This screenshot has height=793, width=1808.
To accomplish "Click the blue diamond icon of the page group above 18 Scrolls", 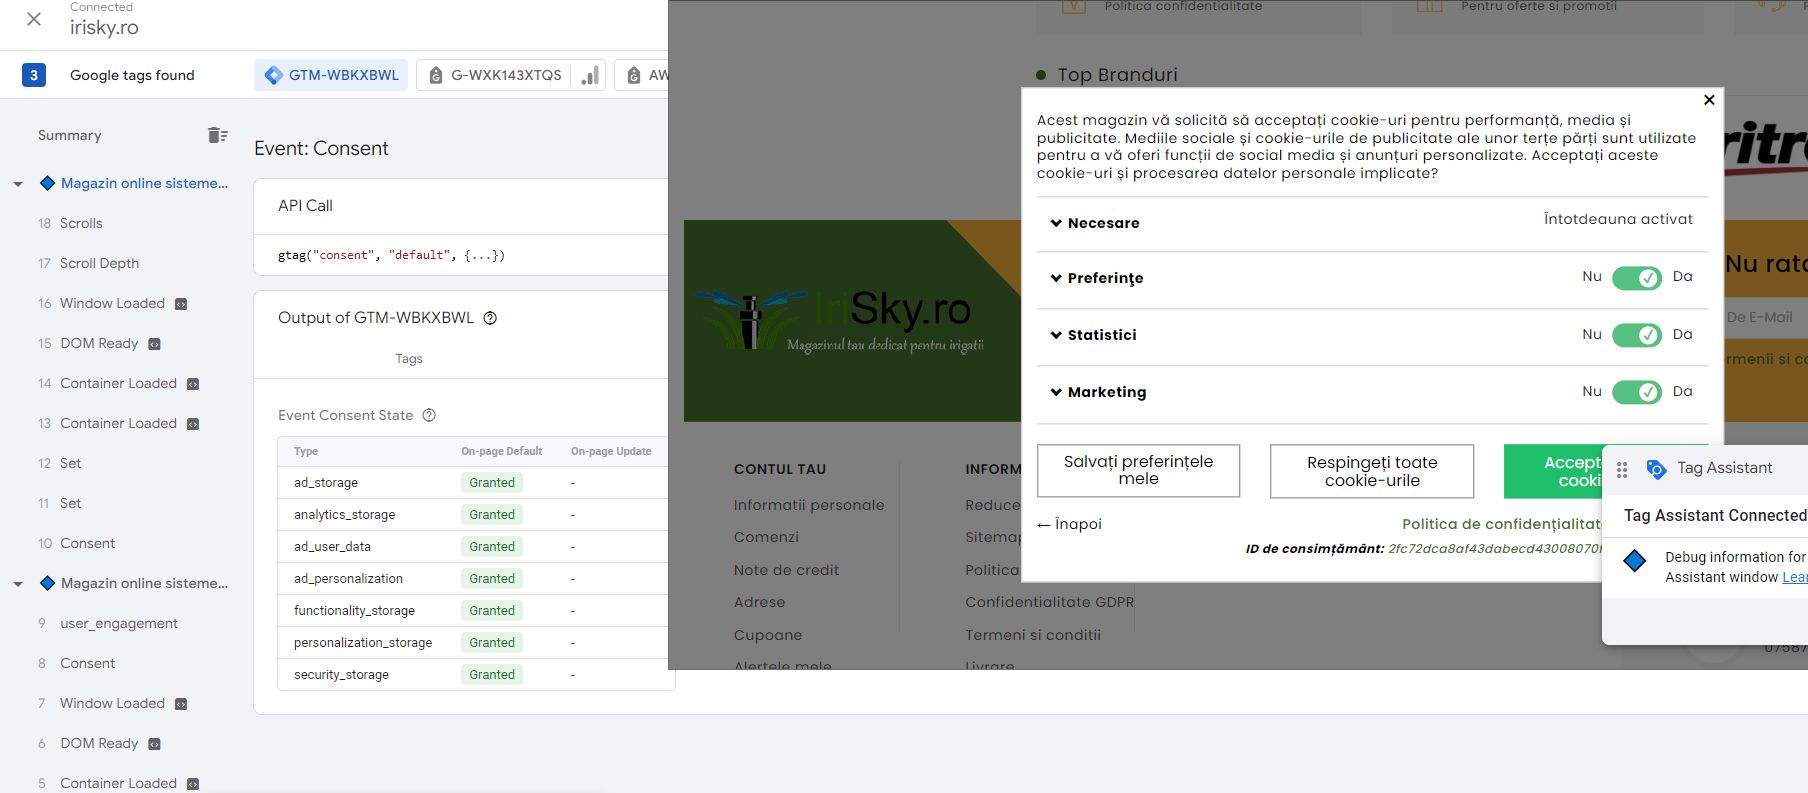I will coord(47,183).
